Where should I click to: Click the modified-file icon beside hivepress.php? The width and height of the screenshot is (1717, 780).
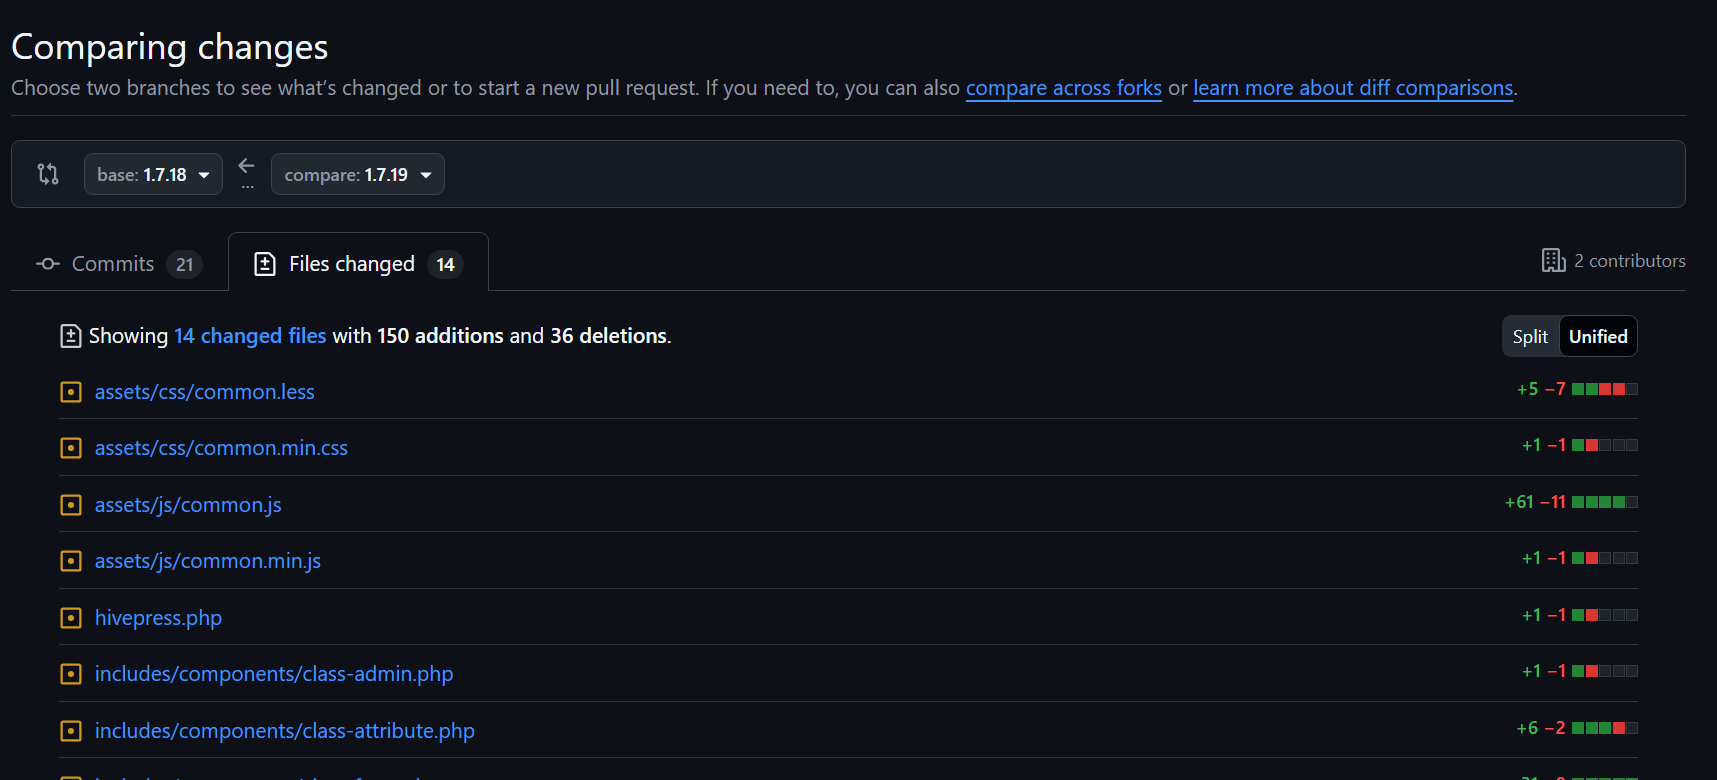(71, 618)
